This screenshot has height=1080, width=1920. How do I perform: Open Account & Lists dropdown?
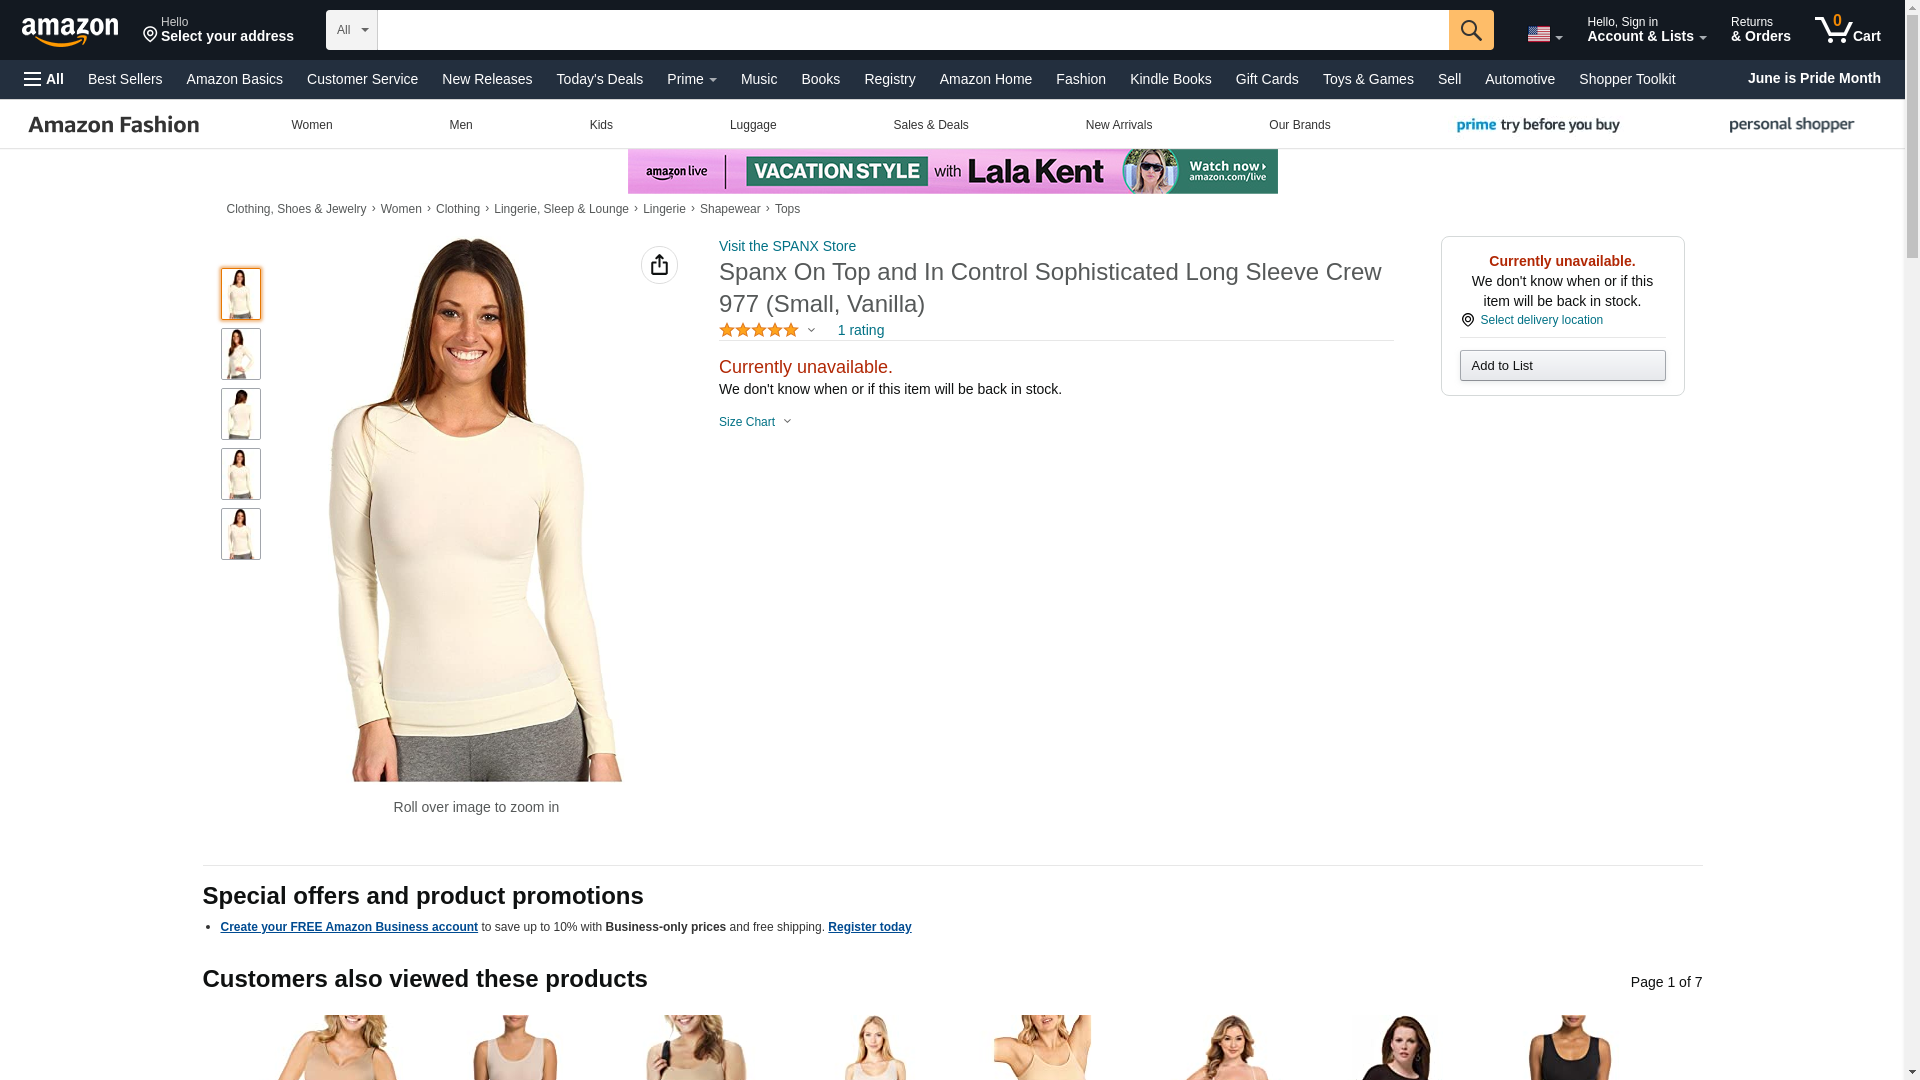[x=1646, y=30]
